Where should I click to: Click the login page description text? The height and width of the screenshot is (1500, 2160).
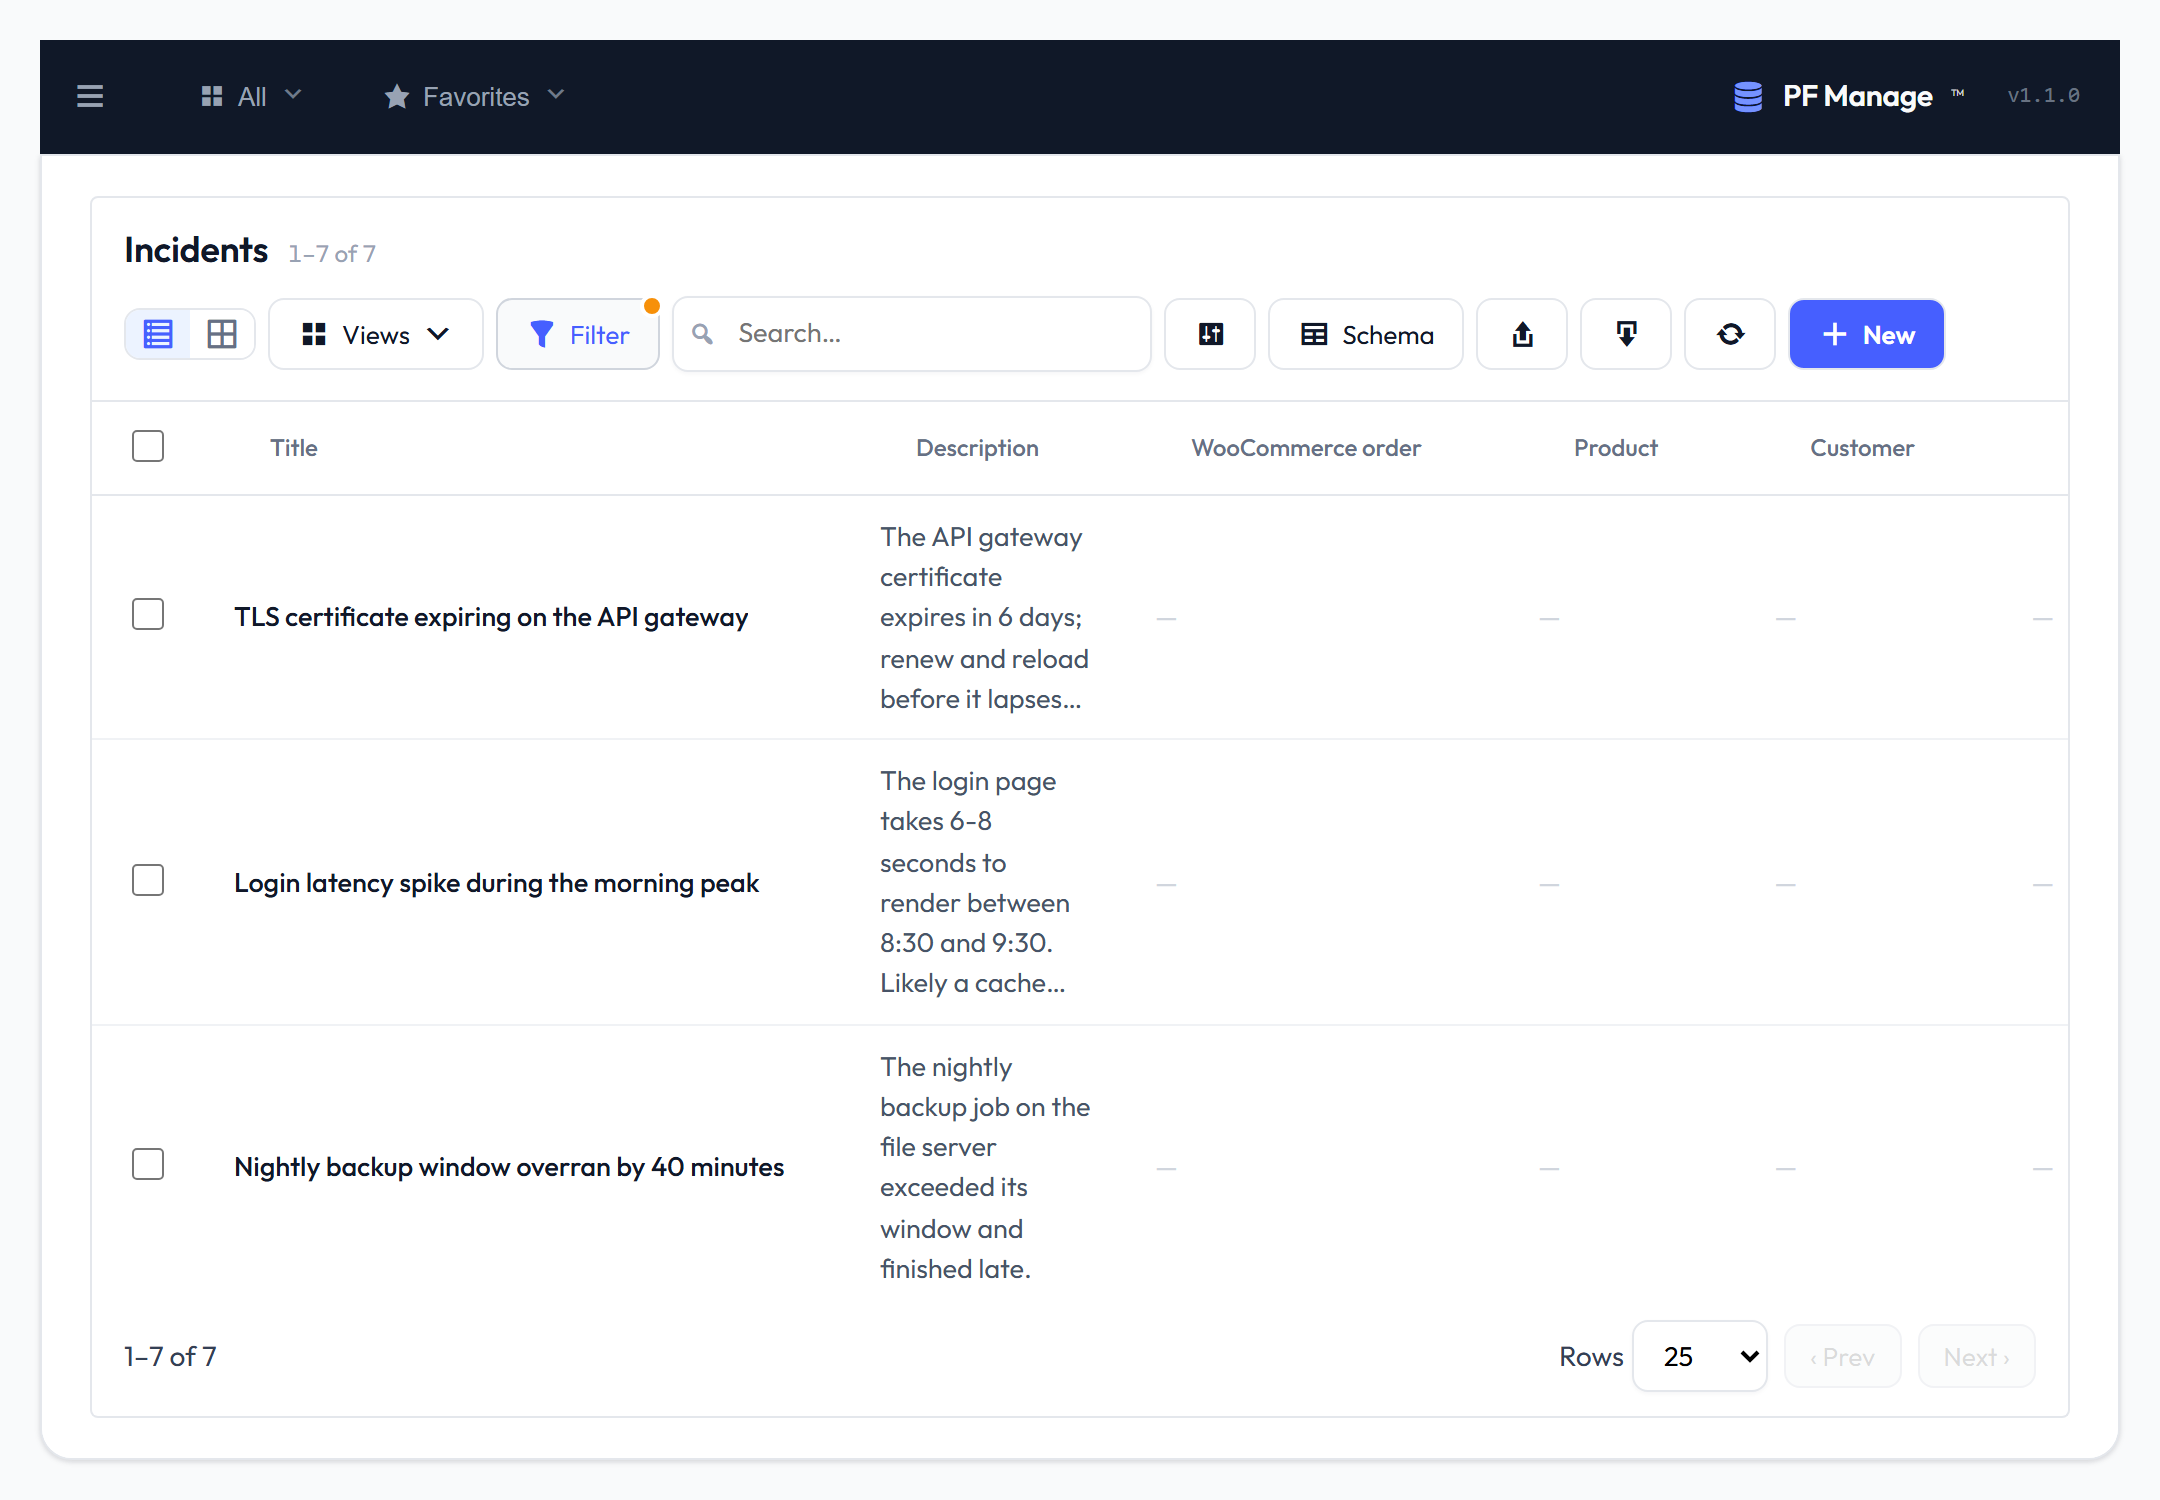coord(975,882)
